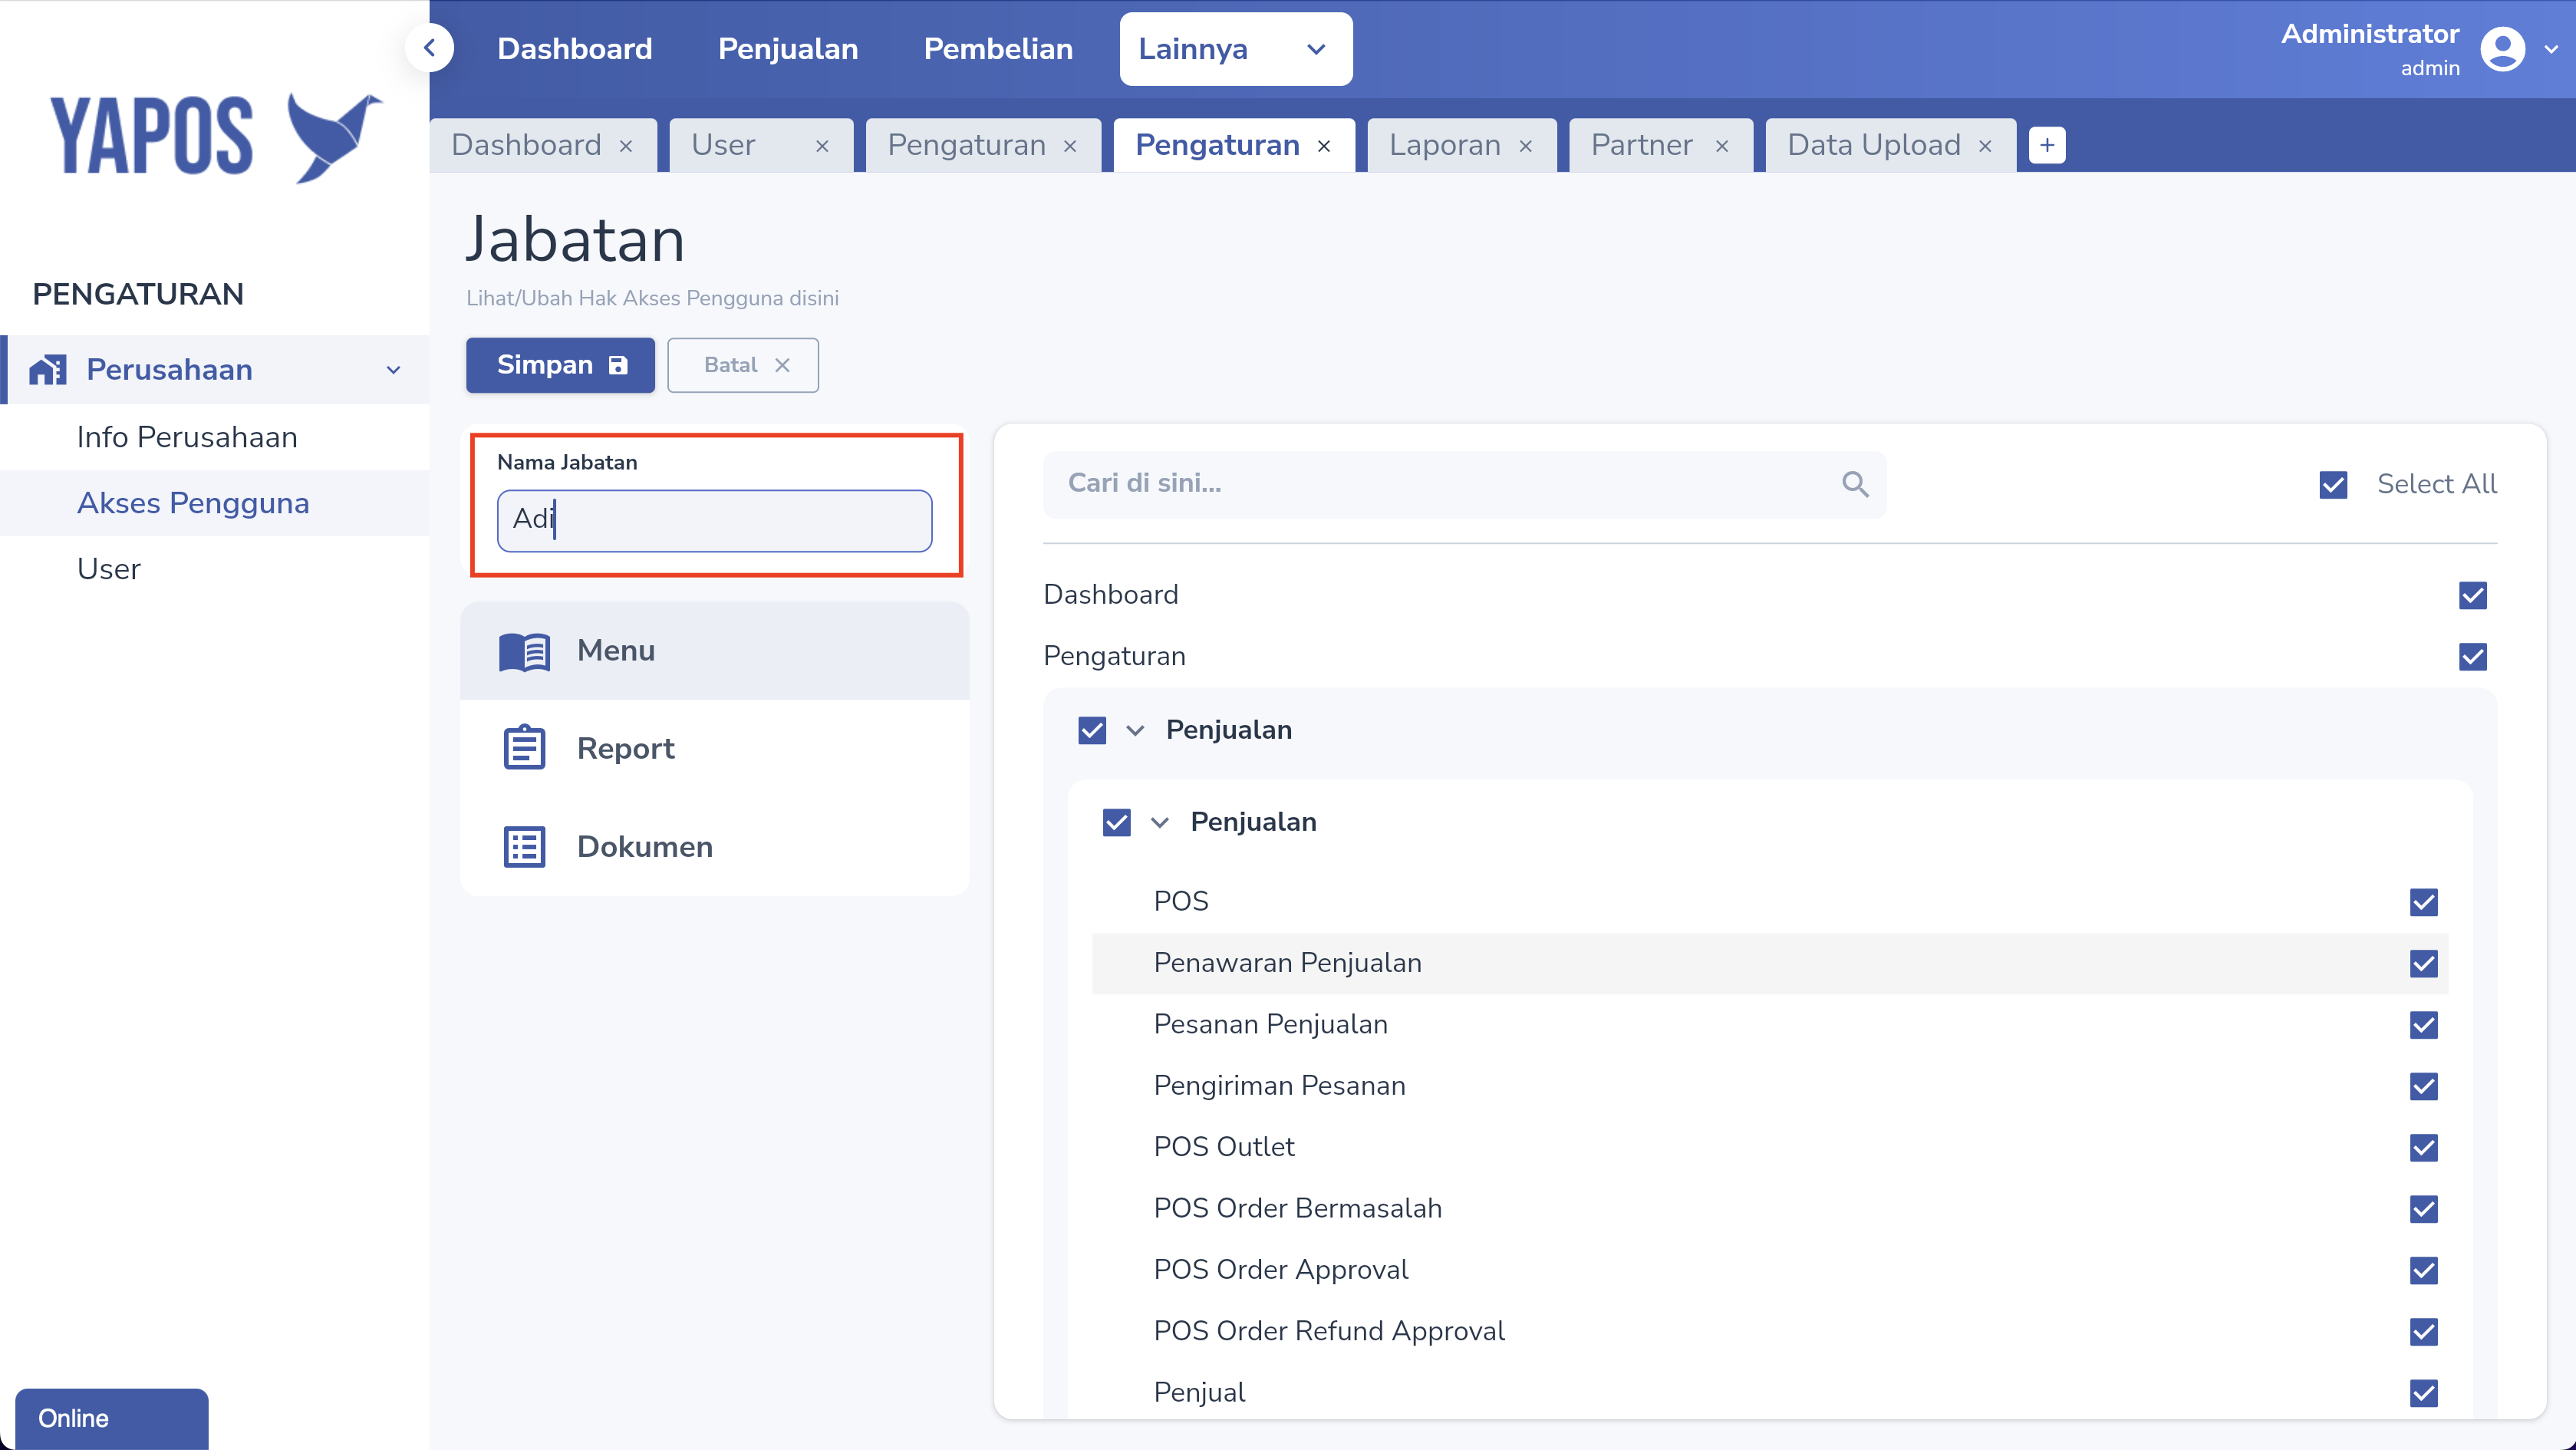Uncheck the top-level Penjualan group checkbox

point(1092,731)
